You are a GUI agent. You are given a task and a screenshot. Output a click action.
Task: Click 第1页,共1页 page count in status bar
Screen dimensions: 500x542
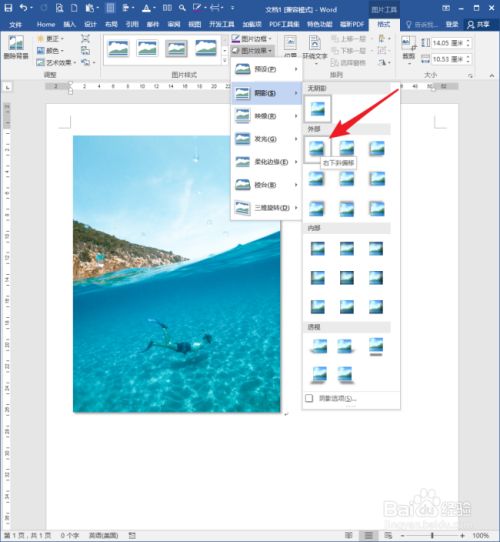[x=28, y=535]
